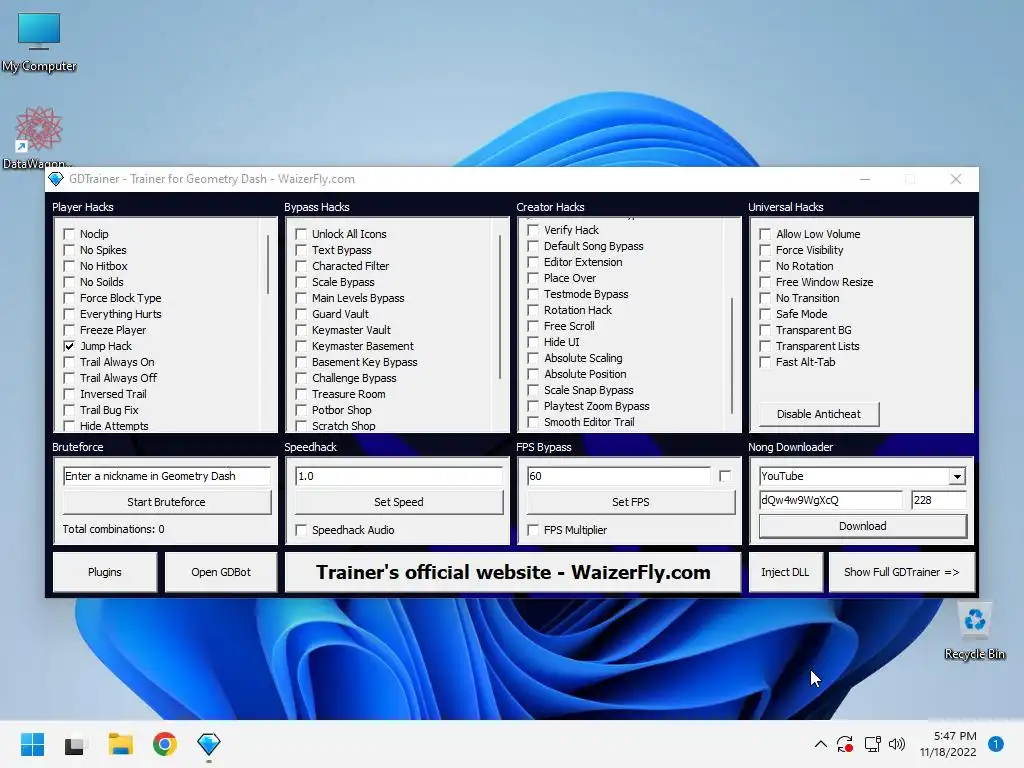Enable Main Levels Bypass
Viewport: 1024px width, 768px height.
pos(300,298)
